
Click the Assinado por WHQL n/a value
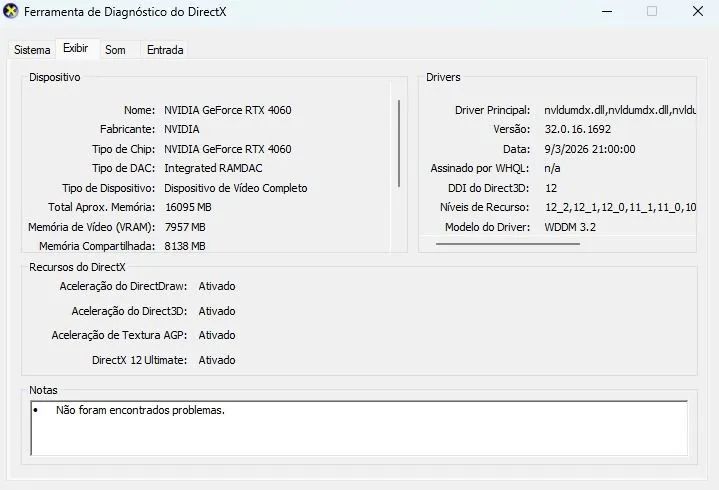point(552,168)
